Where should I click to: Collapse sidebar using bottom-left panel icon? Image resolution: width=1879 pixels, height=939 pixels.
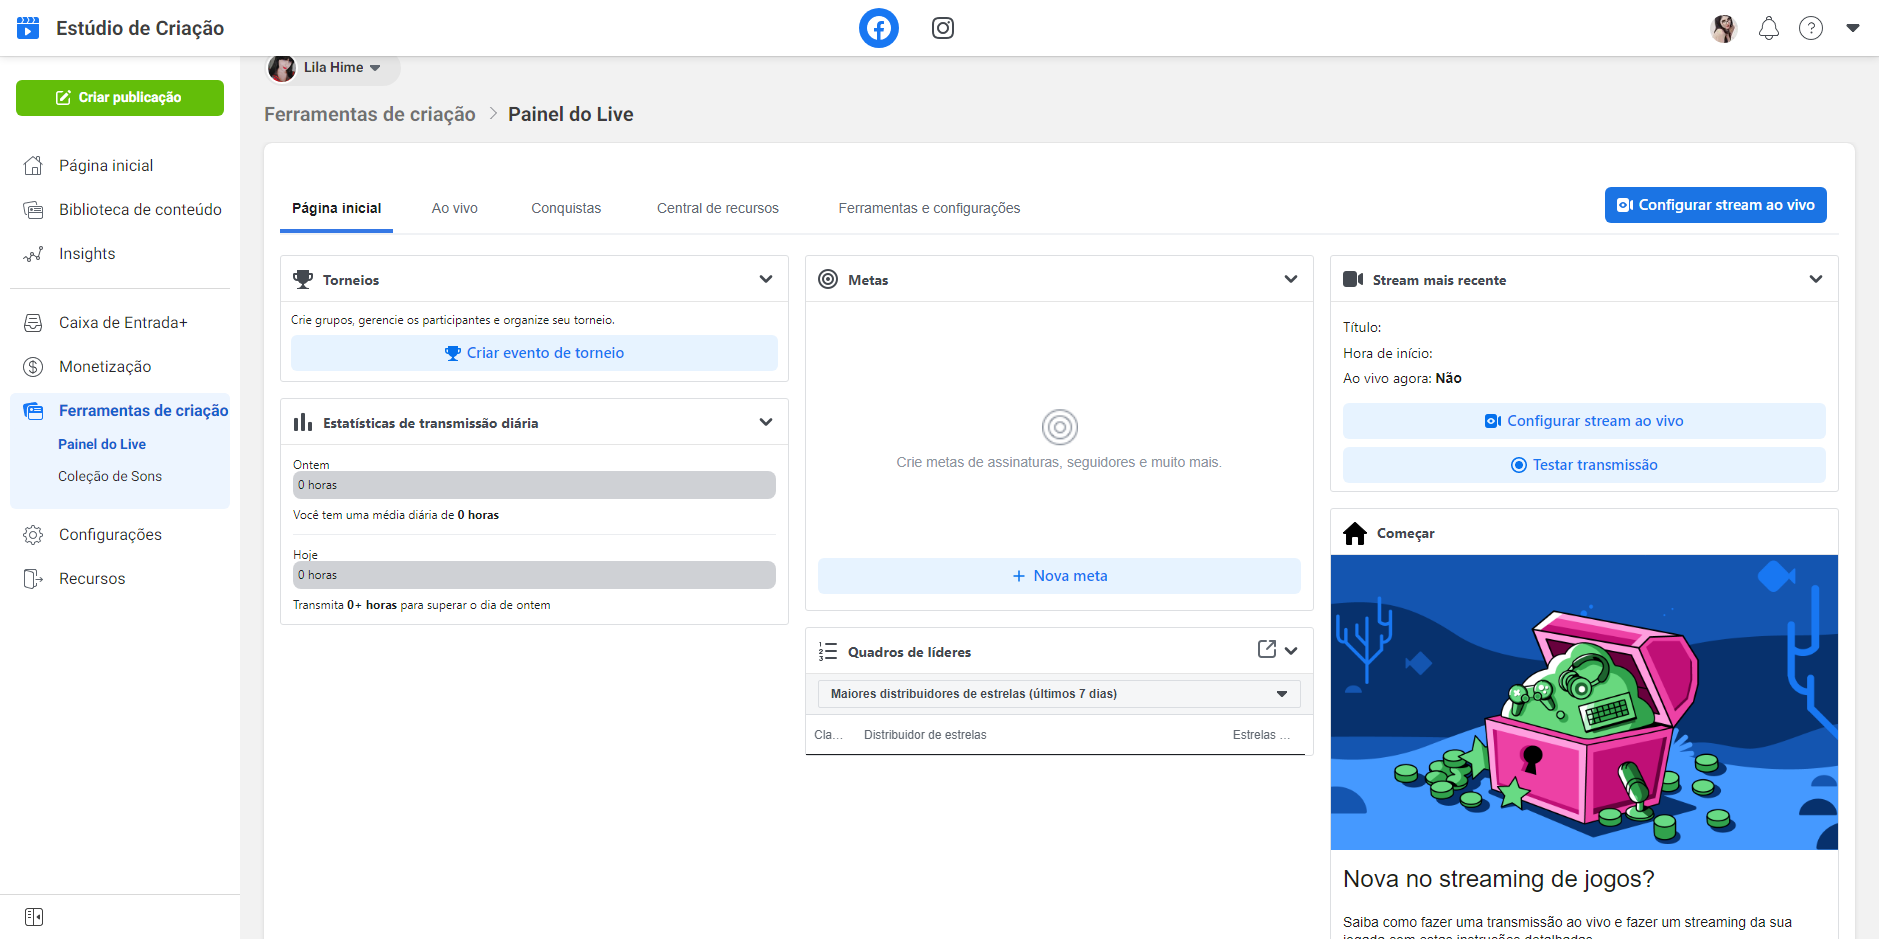(x=34, y=917)
